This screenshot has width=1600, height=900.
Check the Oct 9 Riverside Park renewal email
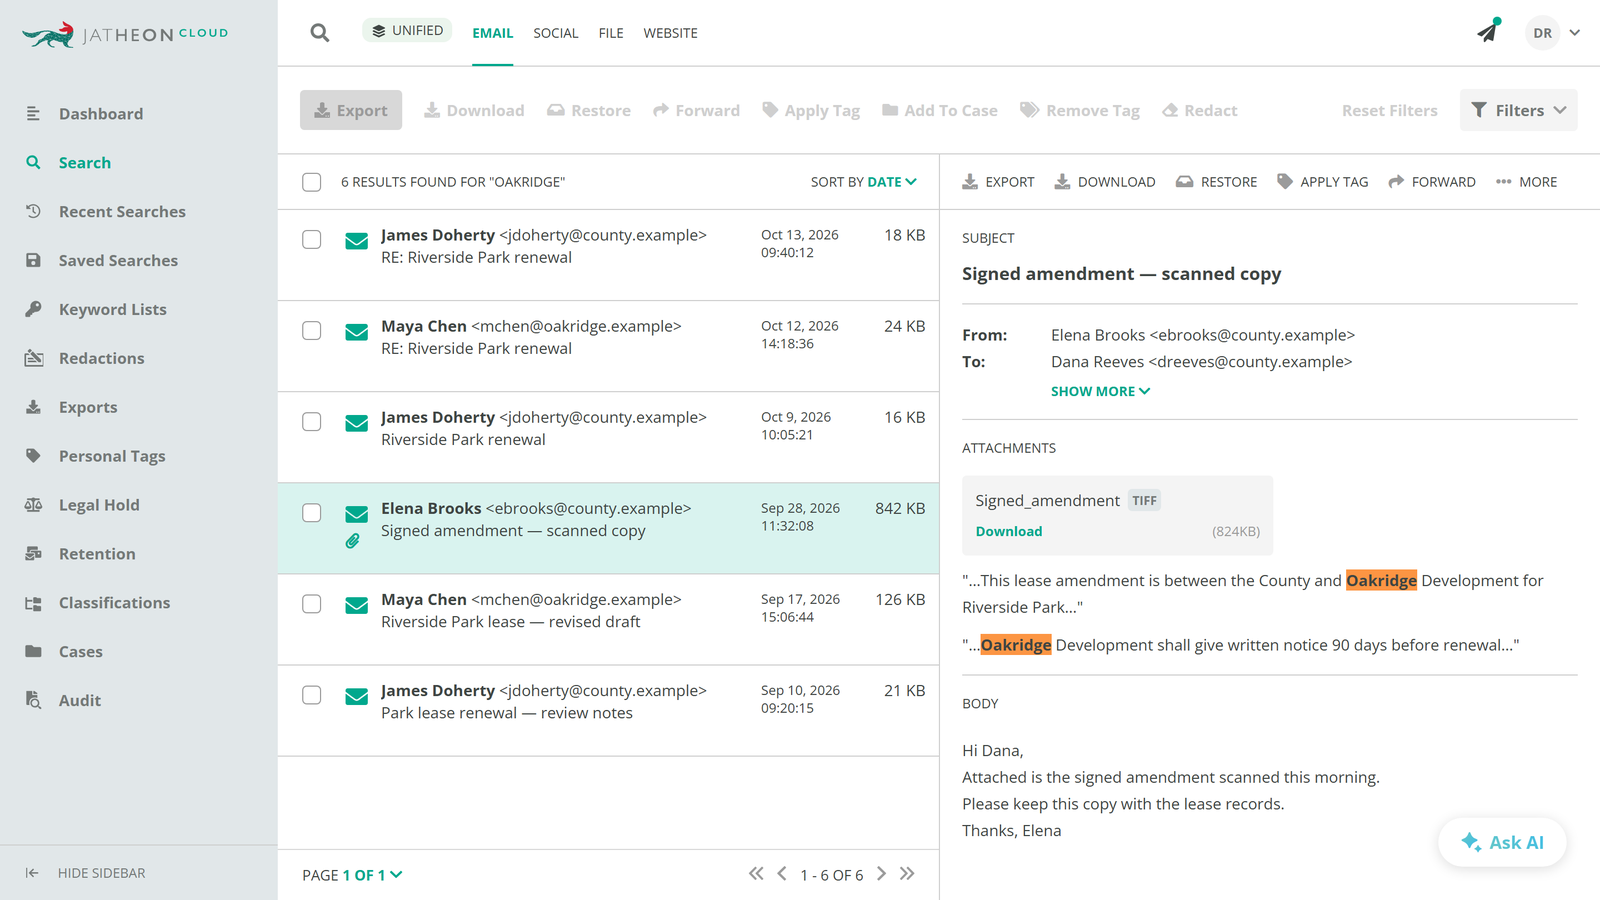(312, 422)
